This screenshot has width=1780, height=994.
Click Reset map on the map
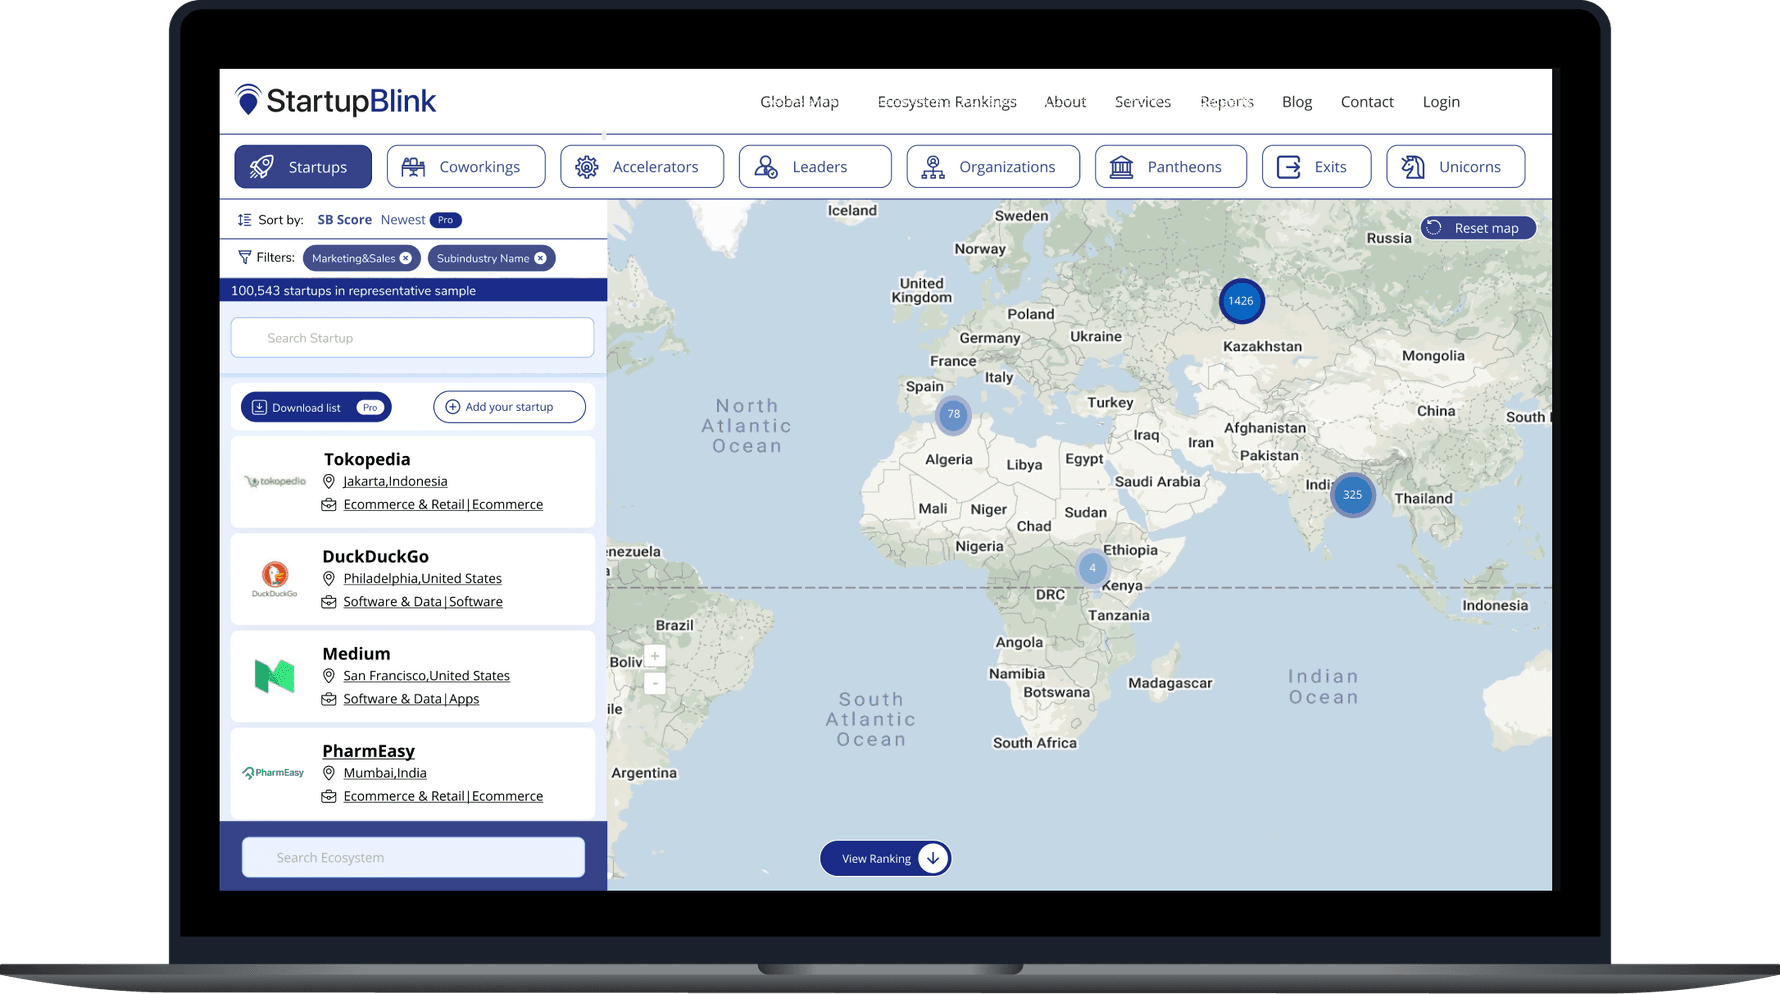pyautogui.click(x=1478, y=227)
